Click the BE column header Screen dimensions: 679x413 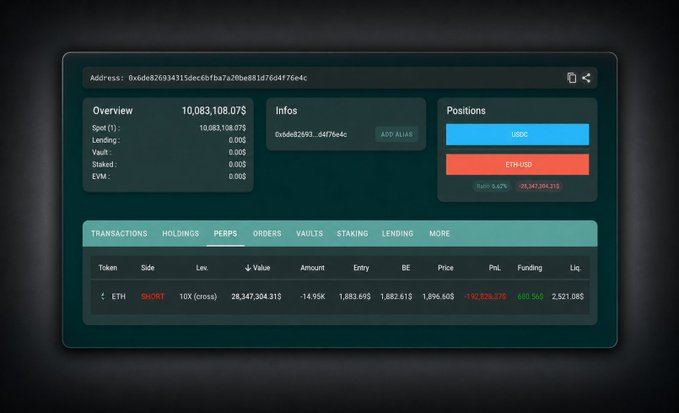(406, 268)
